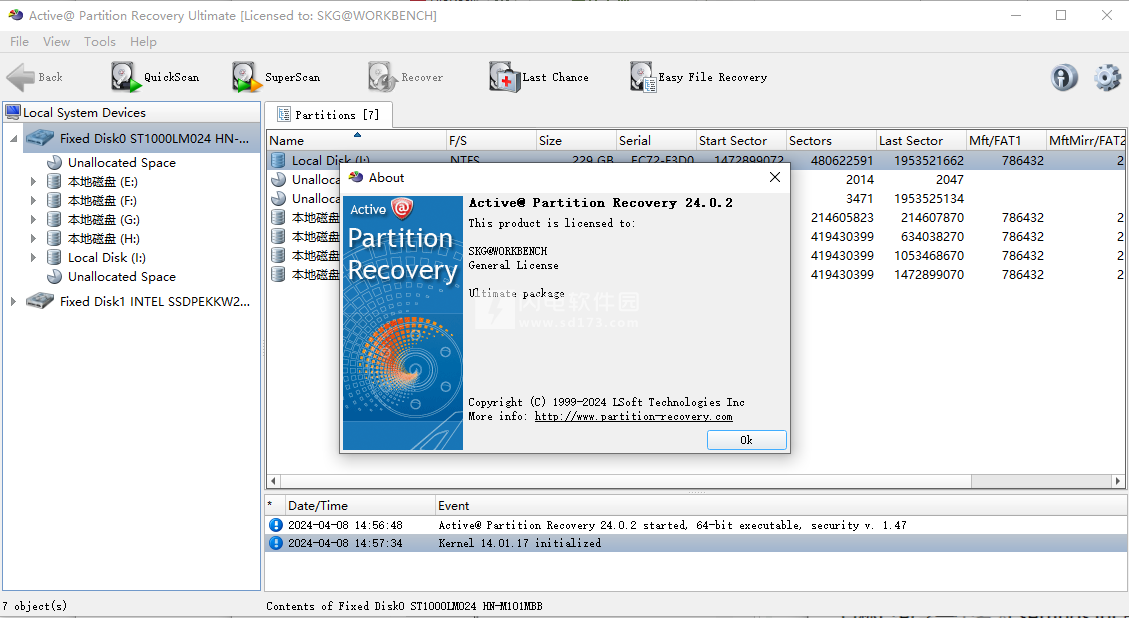Expand the 本地磁盘 (E:) node
This screenshot has width=1129, height=618.
pyautogui.click(x=33, y=182)
